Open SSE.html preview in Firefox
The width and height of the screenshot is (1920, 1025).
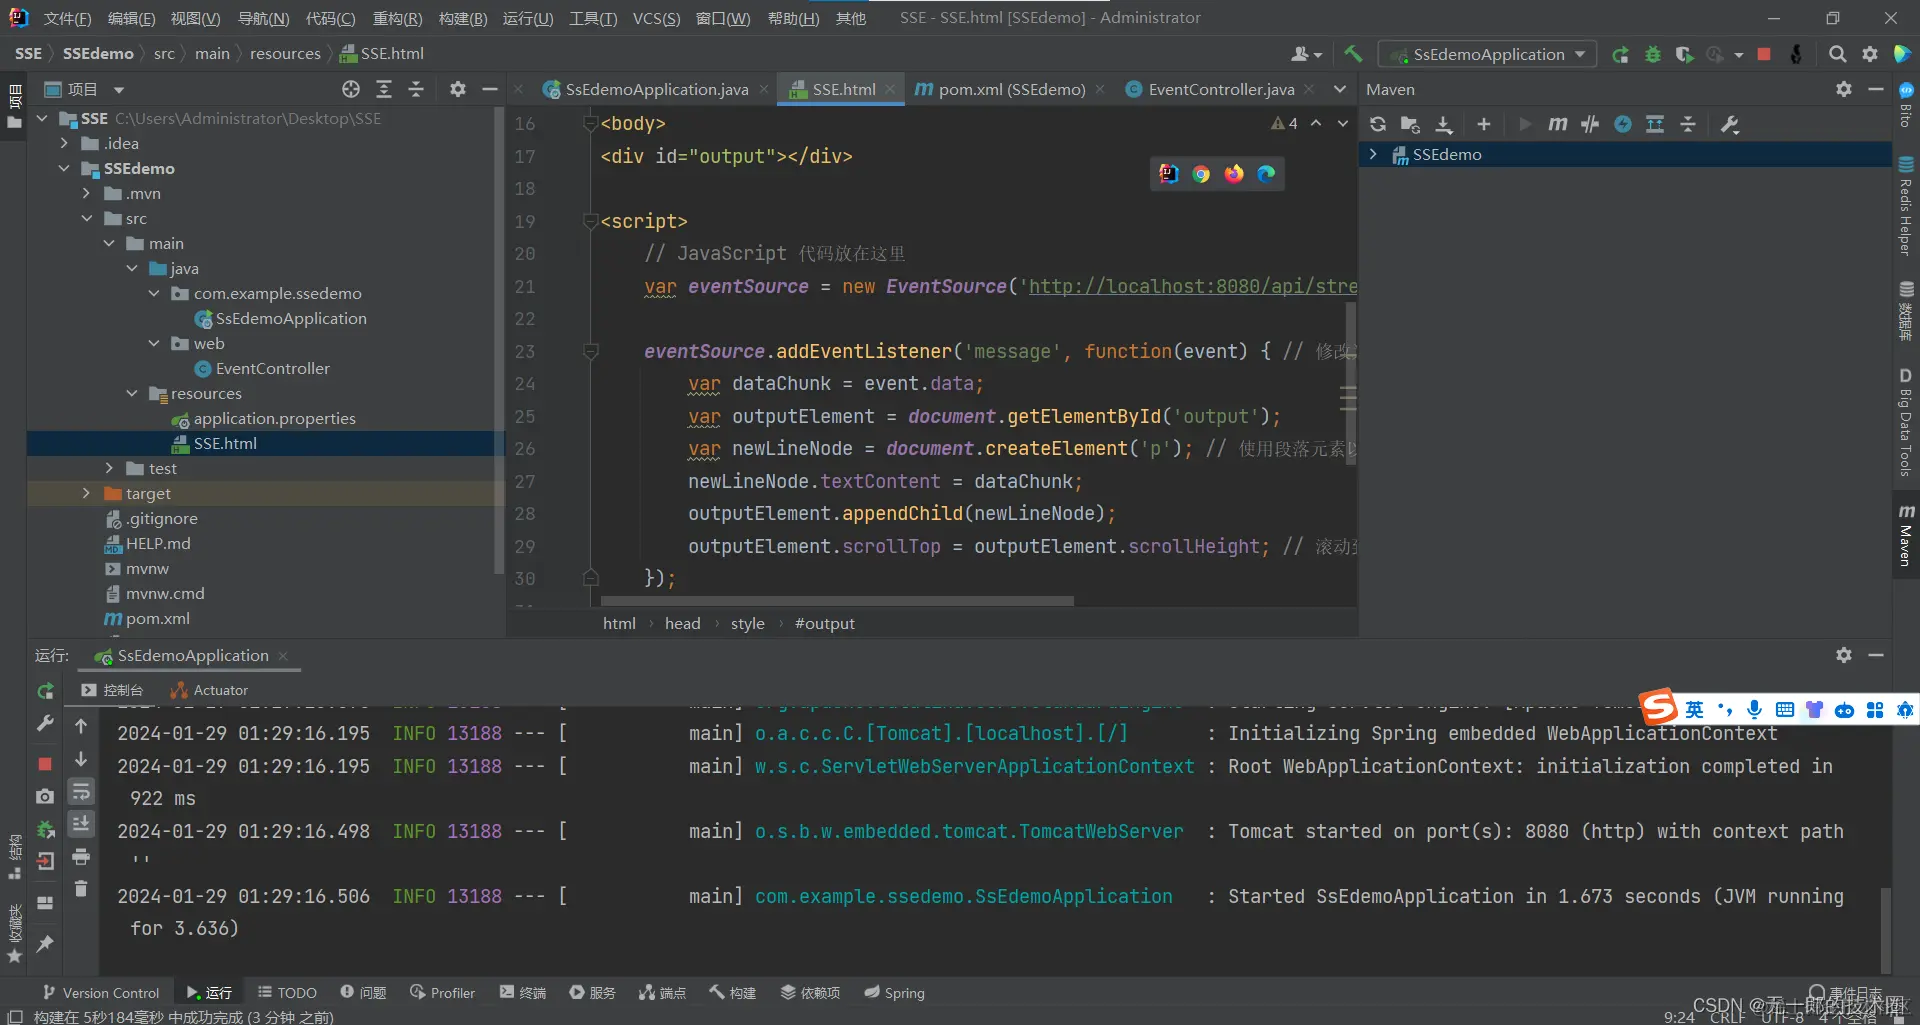1234,174
